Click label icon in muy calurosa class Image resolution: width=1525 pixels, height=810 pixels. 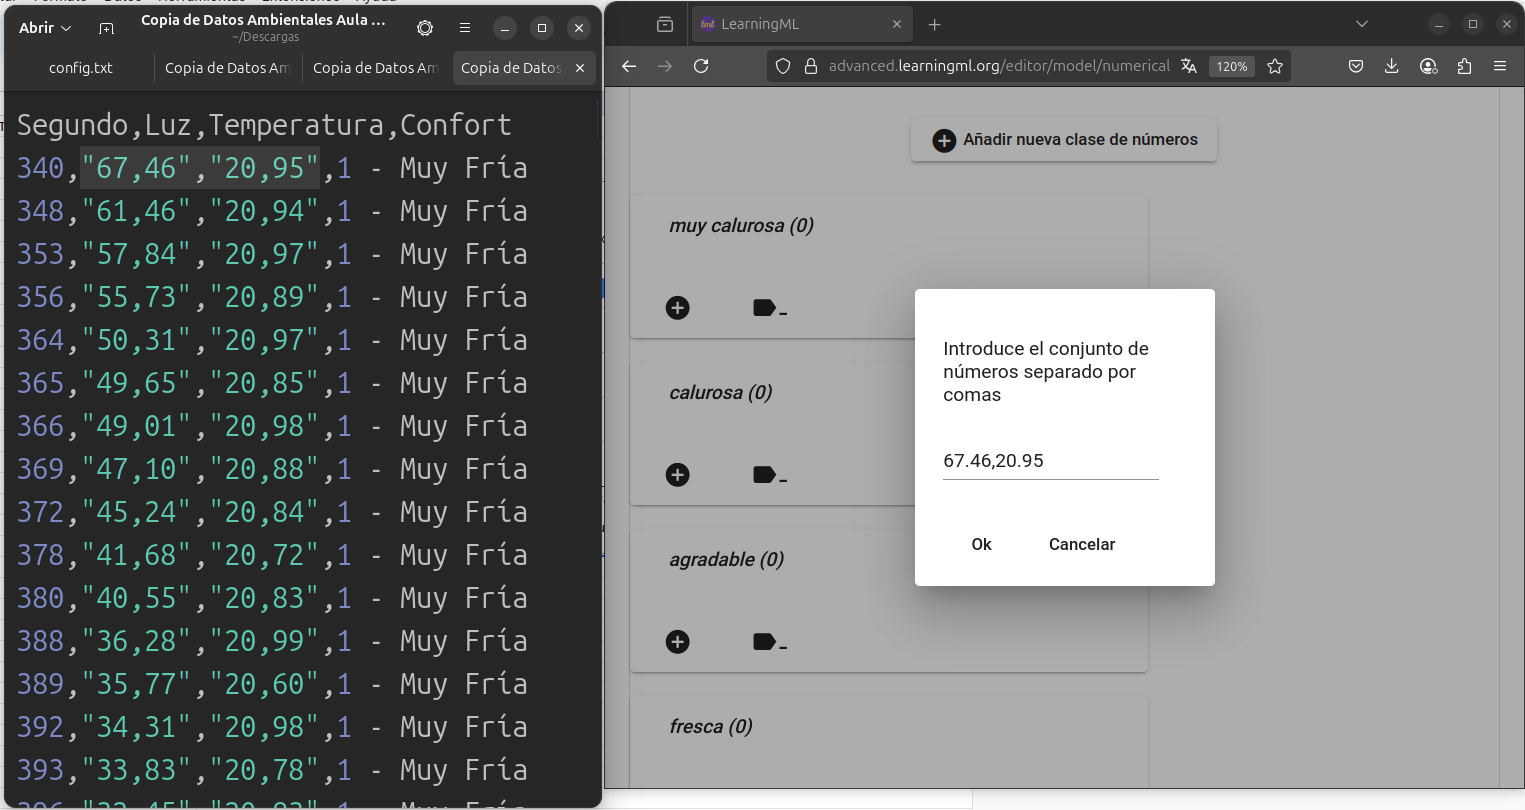(768, 308)
